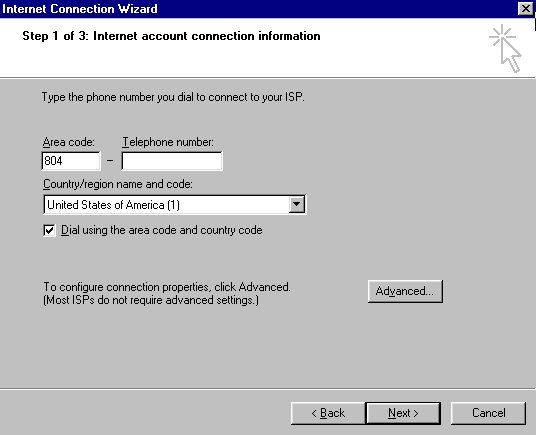Click the 'To configure connection properties' text
The height and width of the screenshot is (435, 536).
point(167,287)
